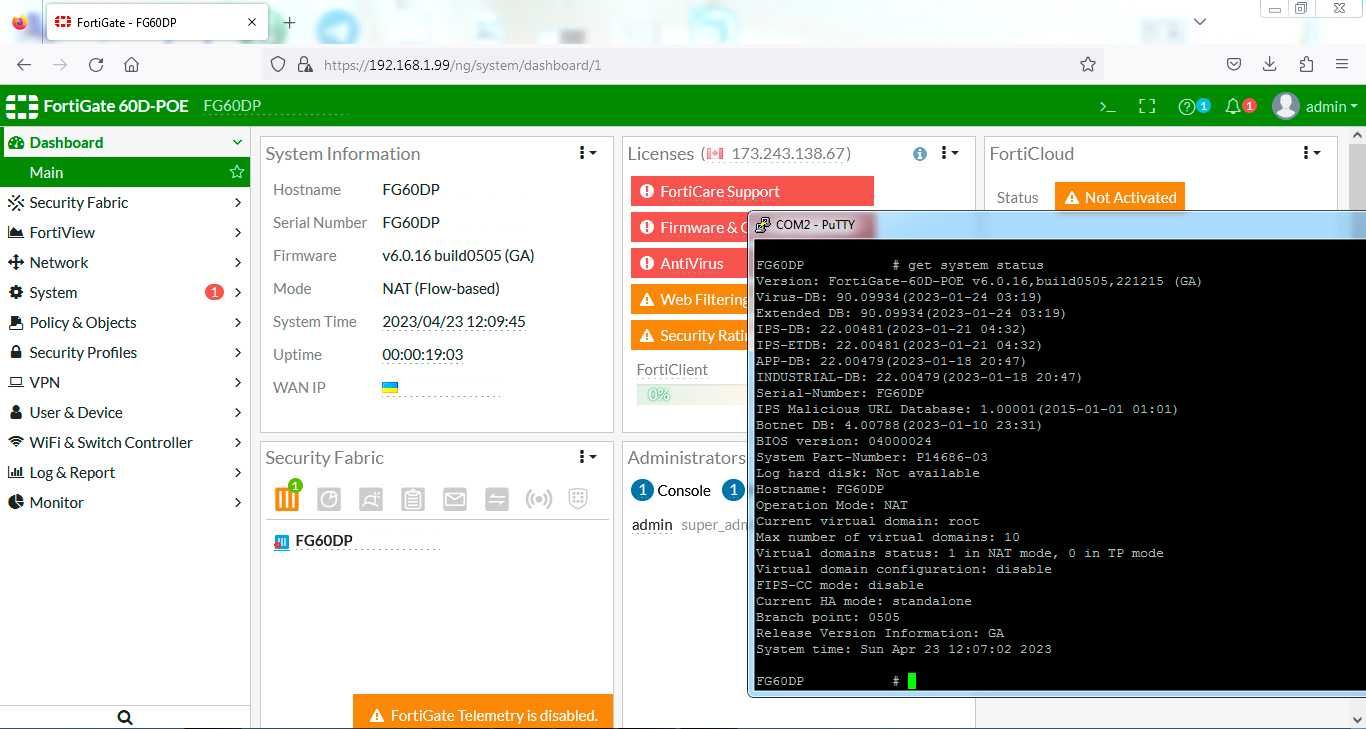Click the COM2 - PuTTY title bar
This screenshot has height=729, width=1366.
1057,225
